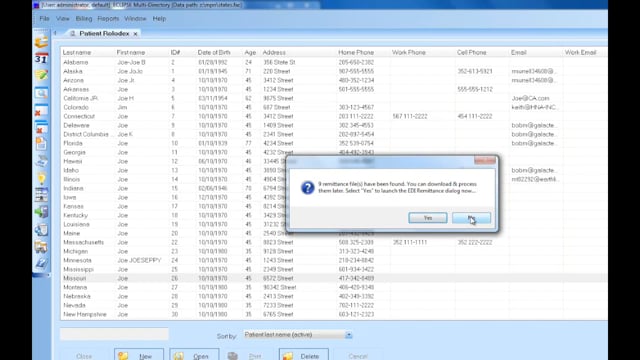Sort by the Last name column header
The image size is (640, 360).
[77, 53]
